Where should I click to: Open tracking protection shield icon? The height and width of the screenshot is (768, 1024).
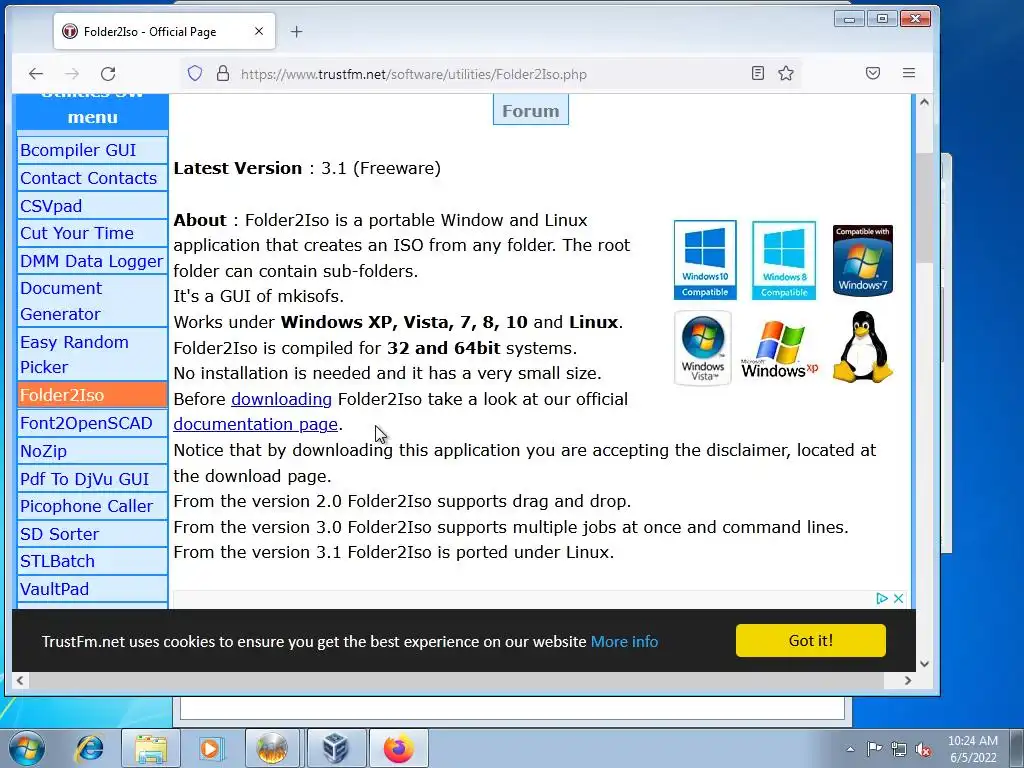tap(195, 73)
